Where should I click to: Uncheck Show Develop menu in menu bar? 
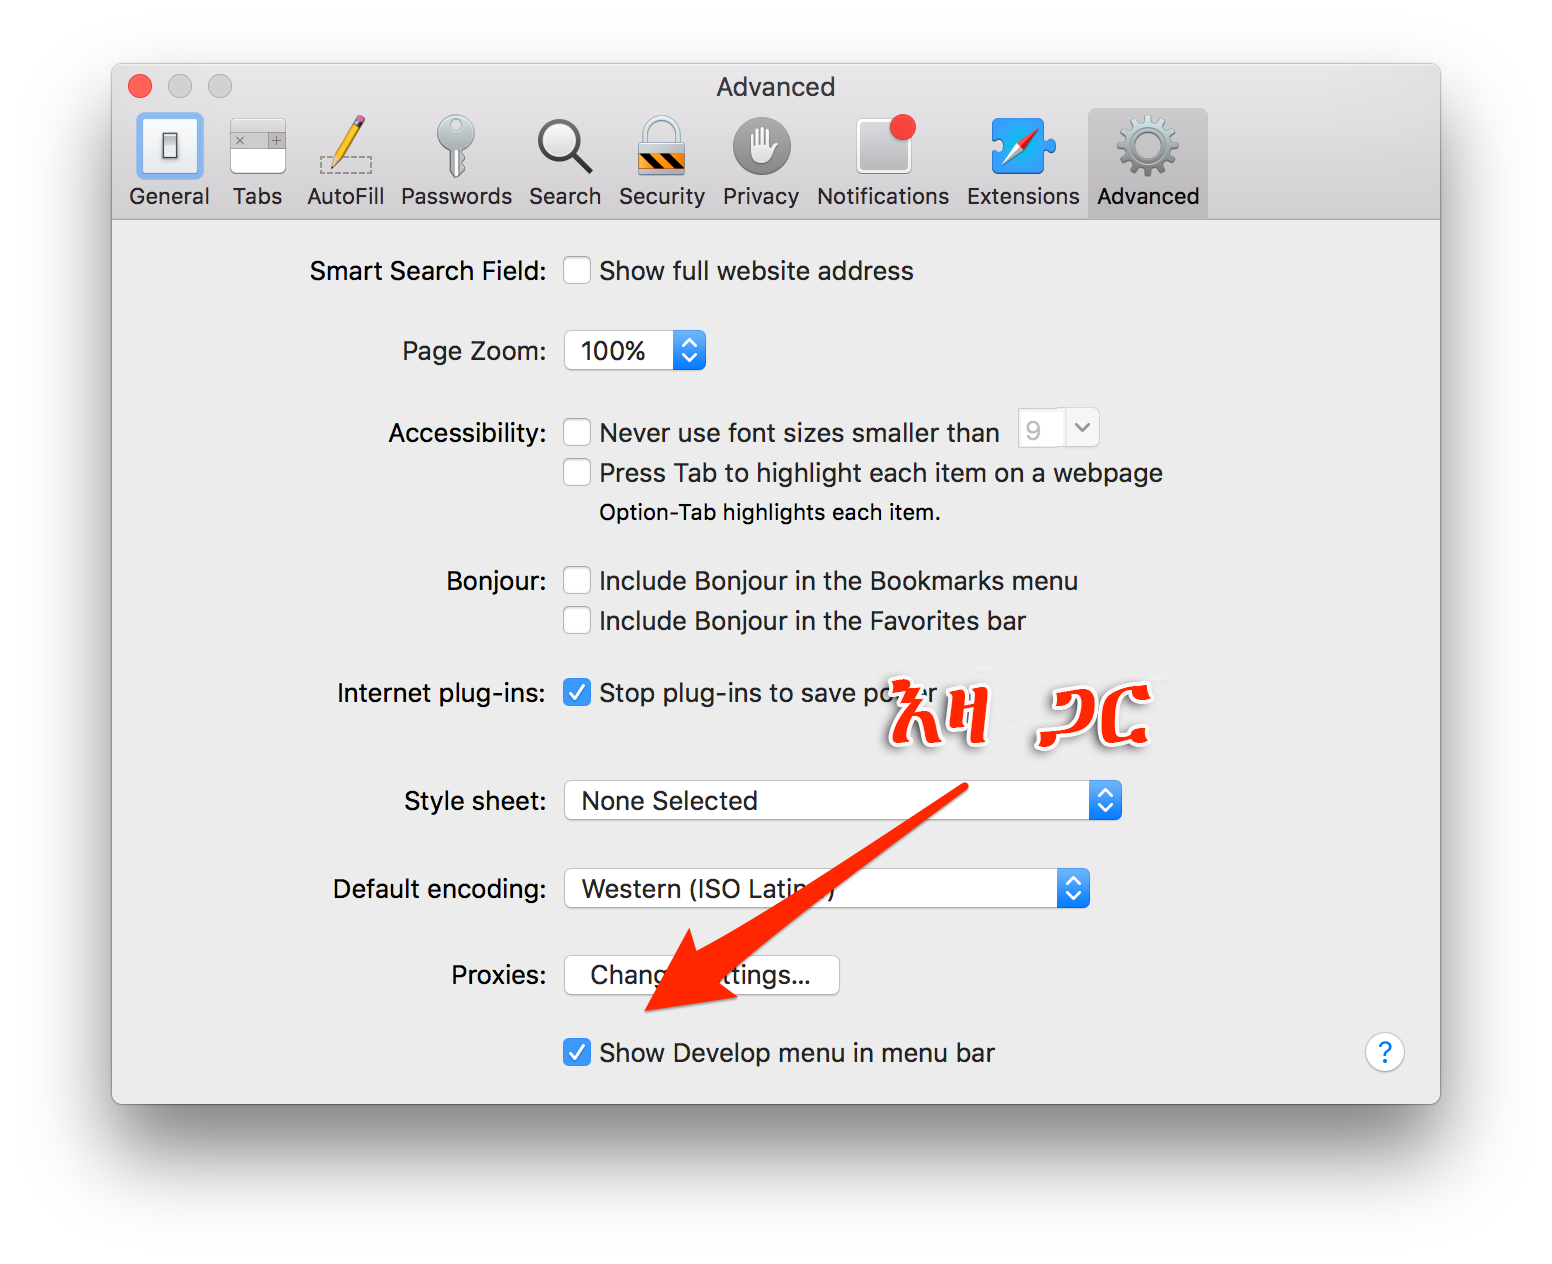tap(577, 1052)
